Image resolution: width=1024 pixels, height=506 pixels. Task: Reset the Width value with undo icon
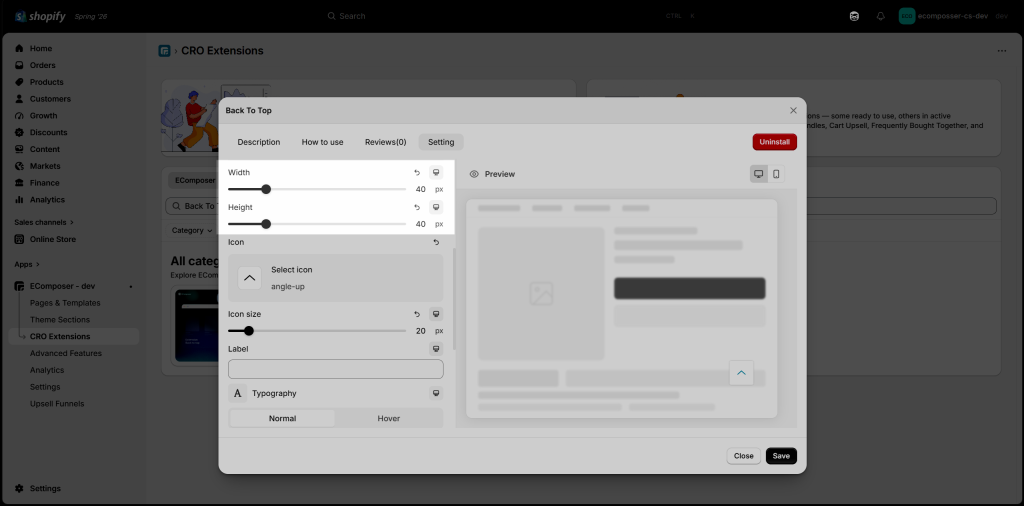pos(417,172)
